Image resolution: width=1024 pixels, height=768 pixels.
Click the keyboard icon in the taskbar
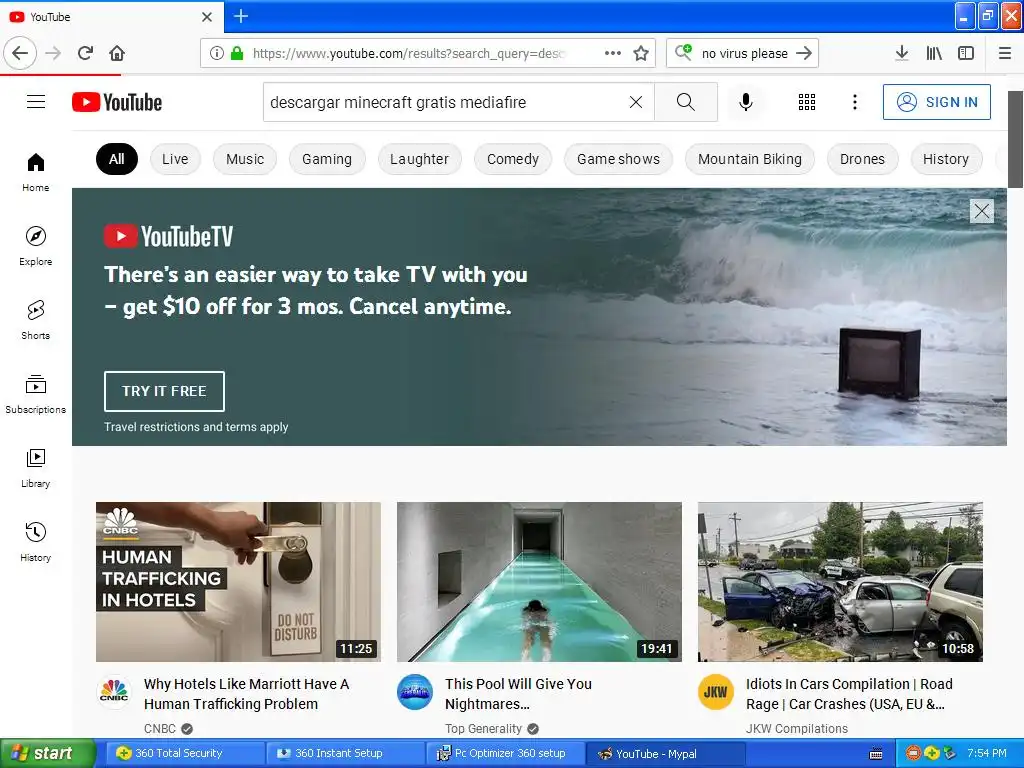point(876,754)
